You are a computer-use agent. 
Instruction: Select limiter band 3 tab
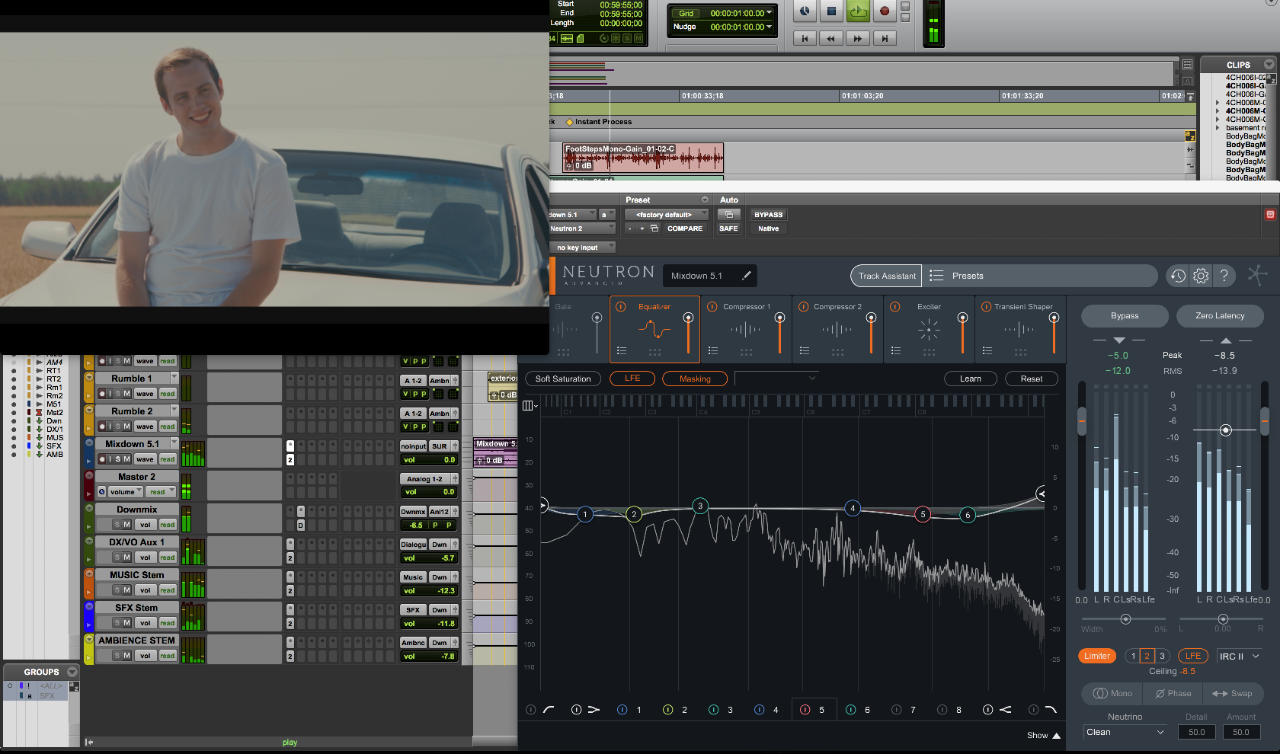coord(1162,655)
